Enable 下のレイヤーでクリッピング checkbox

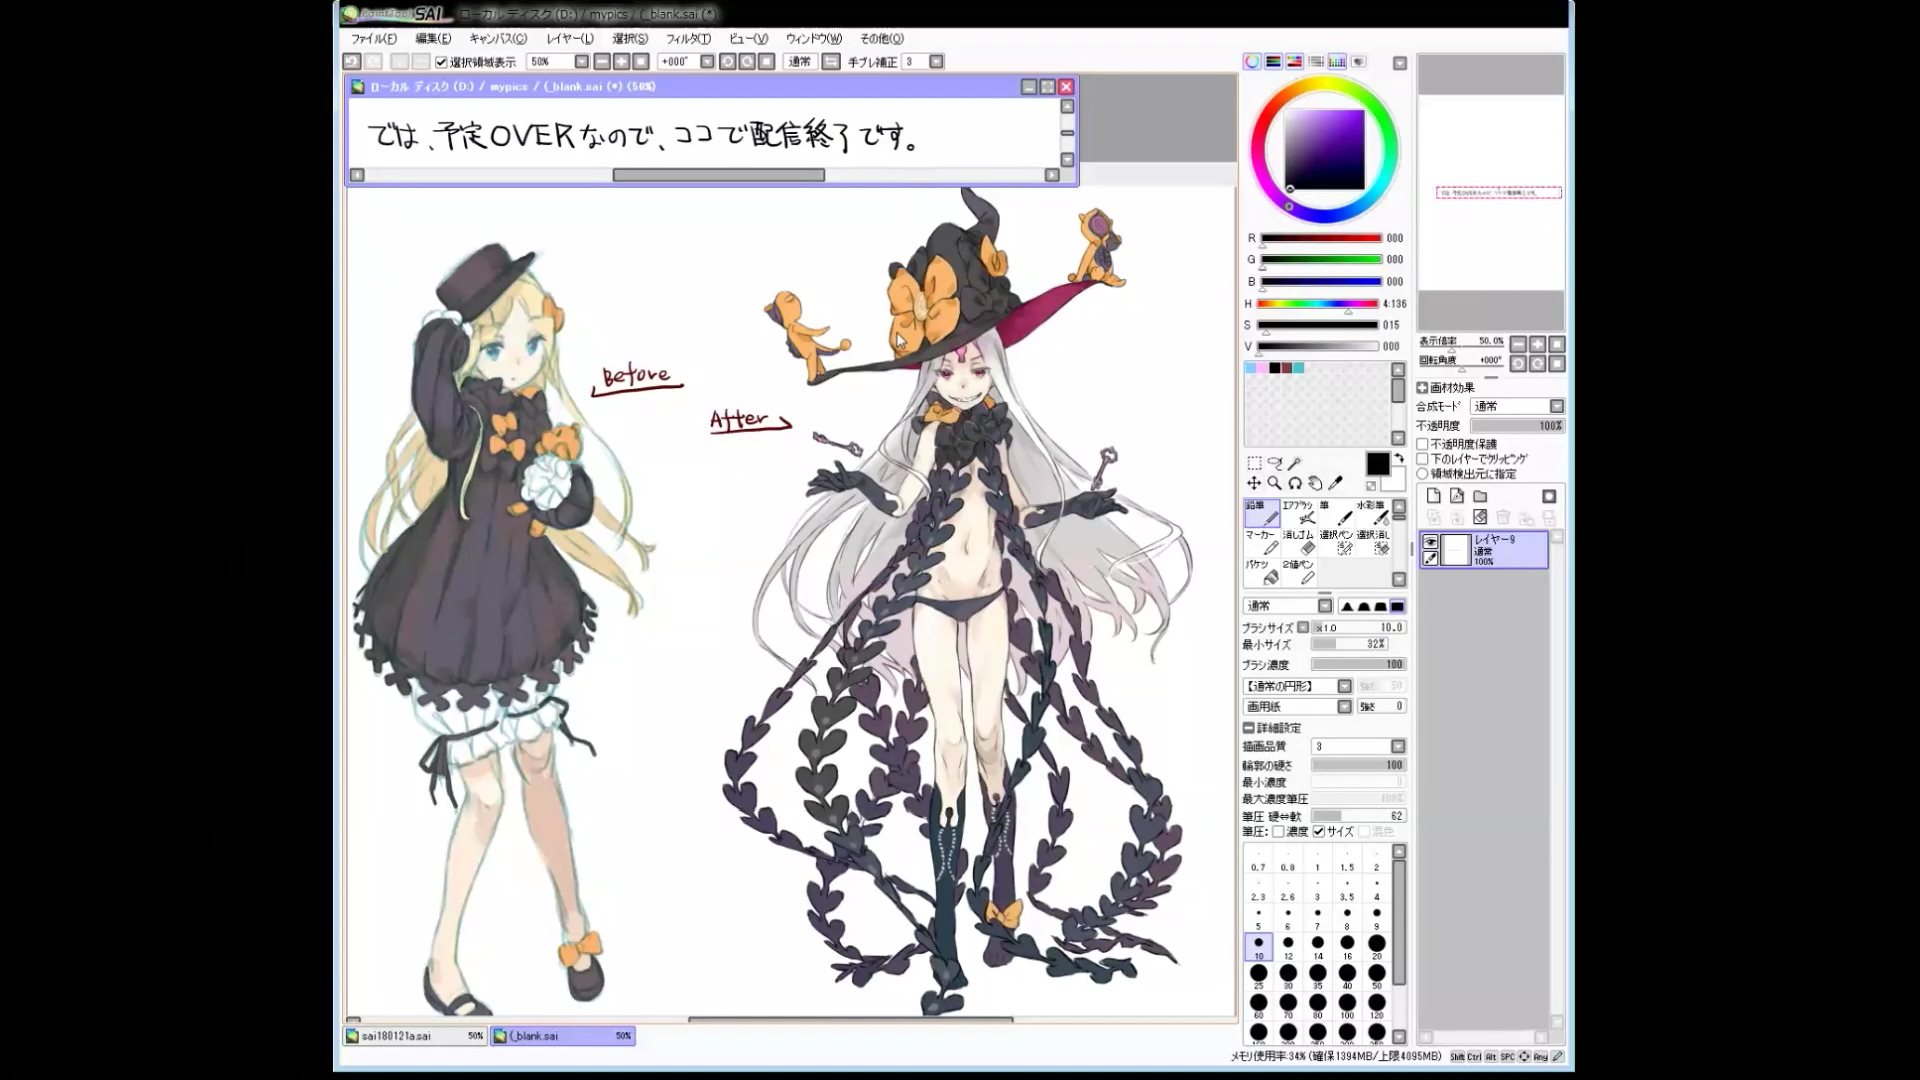coord(1422,459)
